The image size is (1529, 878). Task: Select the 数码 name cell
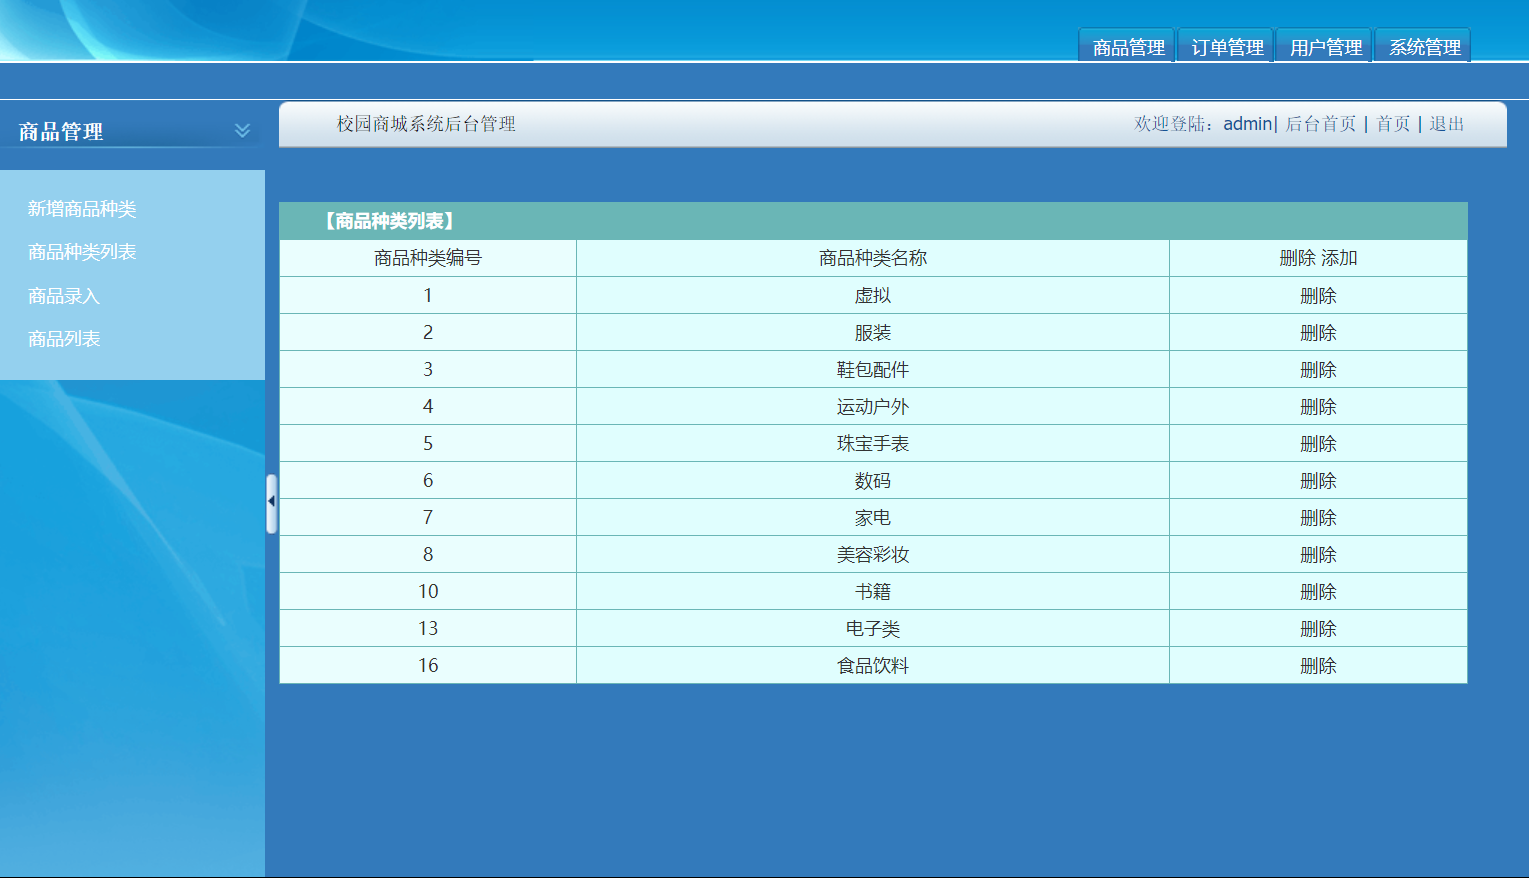click(x=873, y=481)
